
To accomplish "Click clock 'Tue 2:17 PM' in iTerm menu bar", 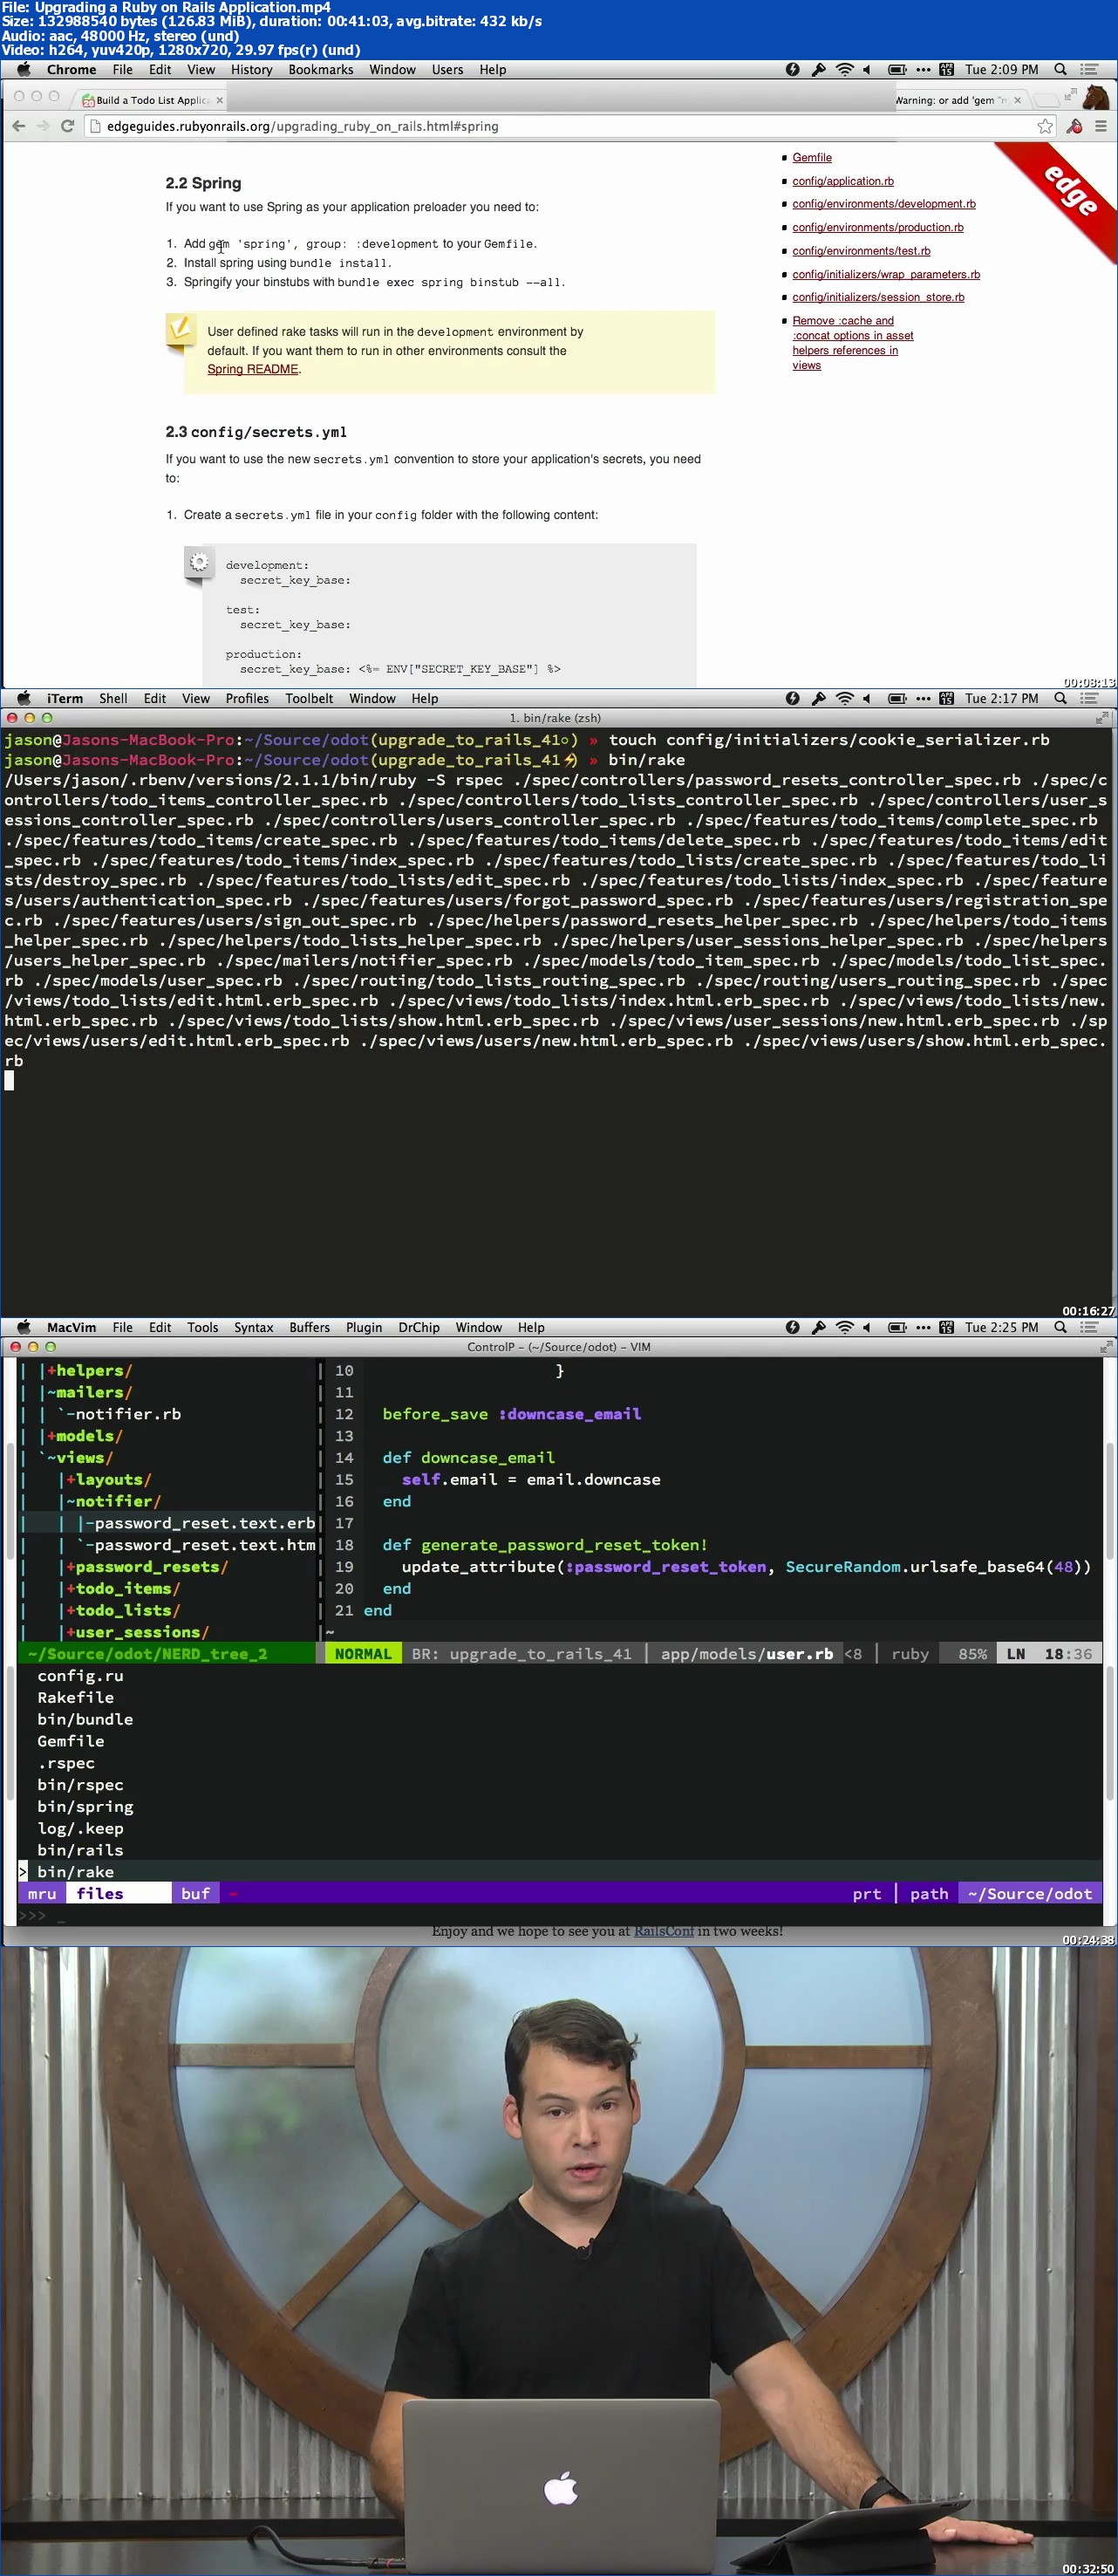I will tap(1001, 698).
